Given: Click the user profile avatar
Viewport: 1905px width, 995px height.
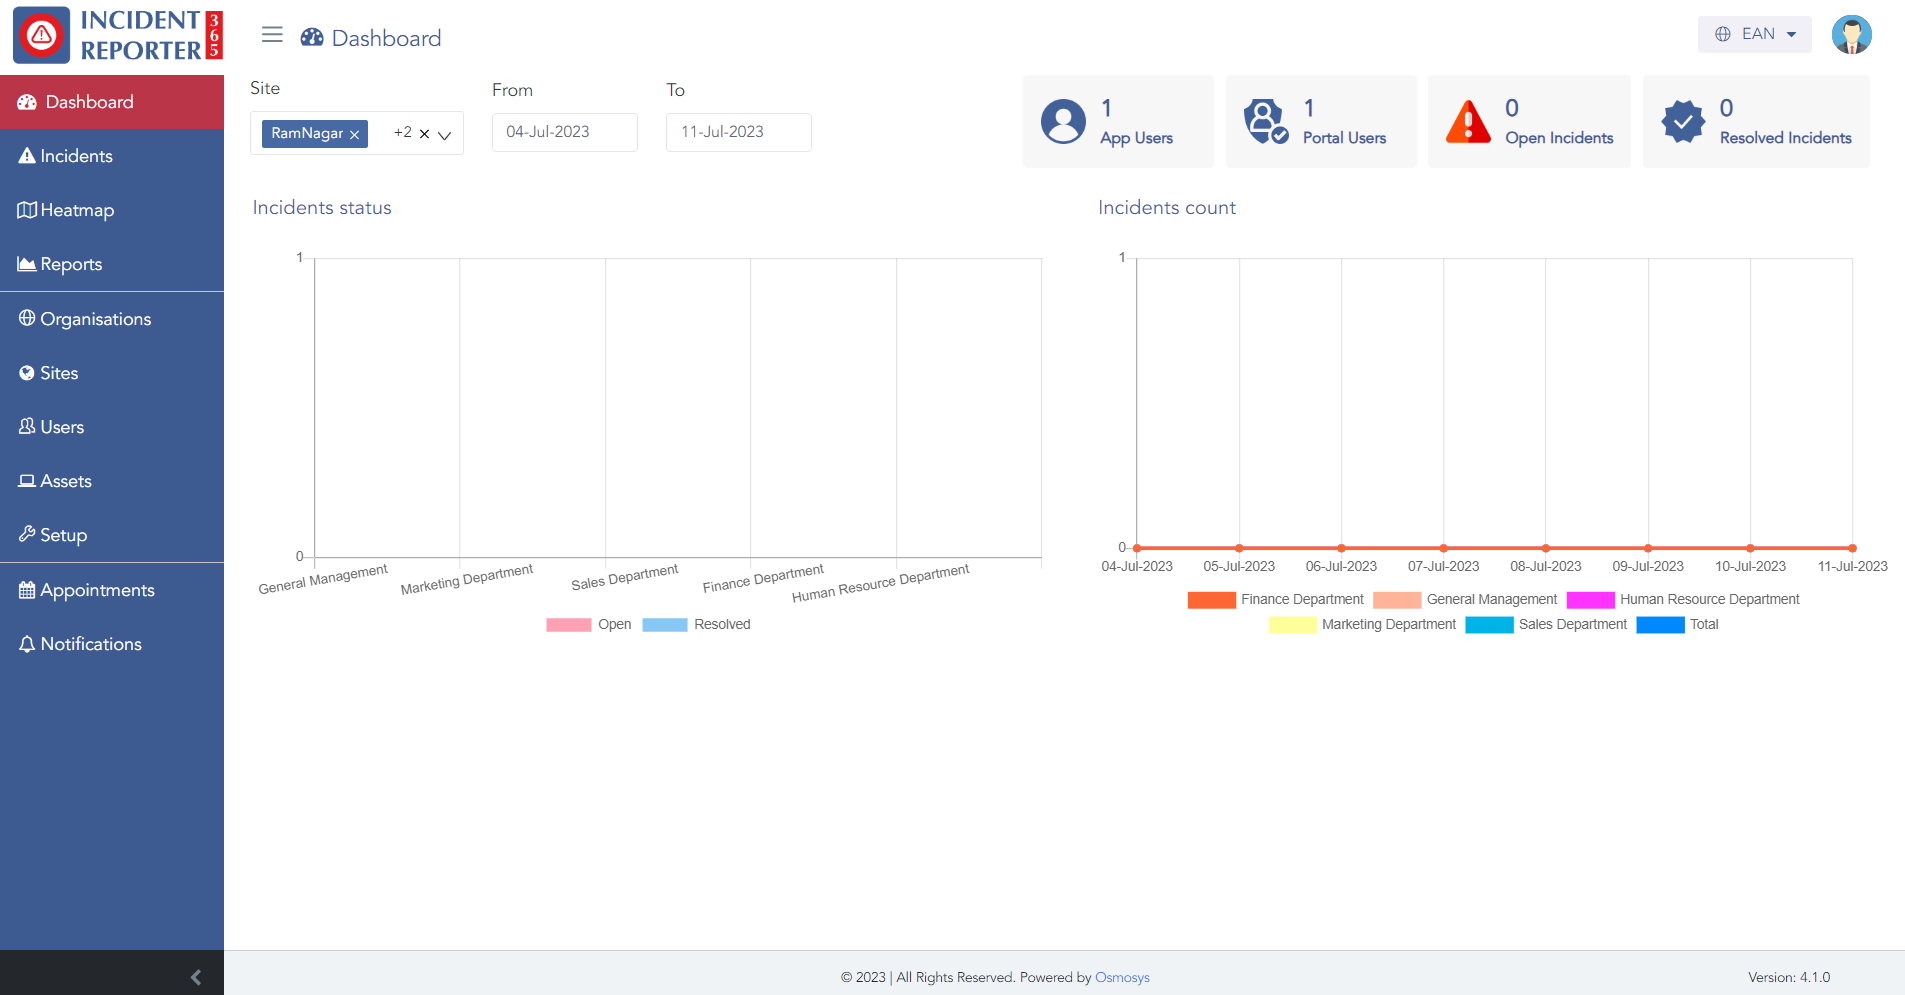Looking at the screenshot, I should tap(1851, 35).
